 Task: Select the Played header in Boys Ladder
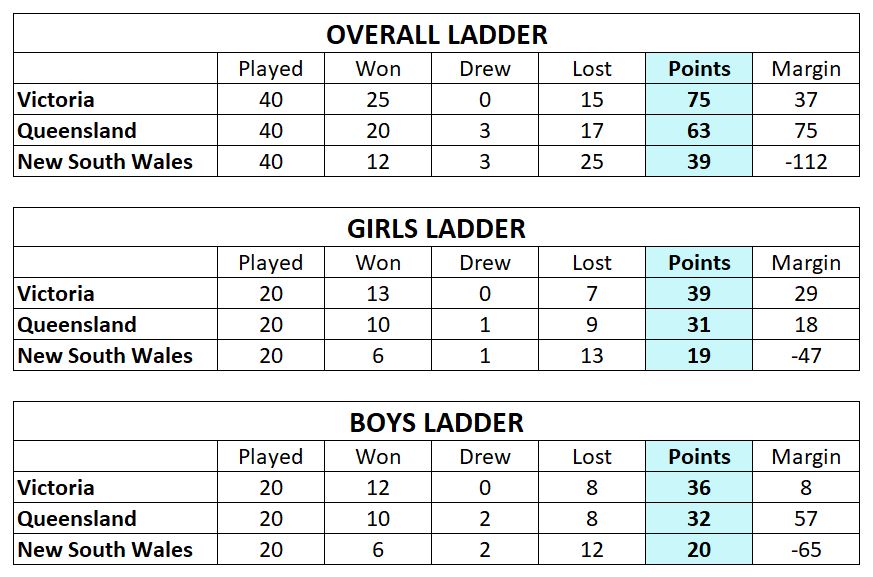[x=271, y=456]
